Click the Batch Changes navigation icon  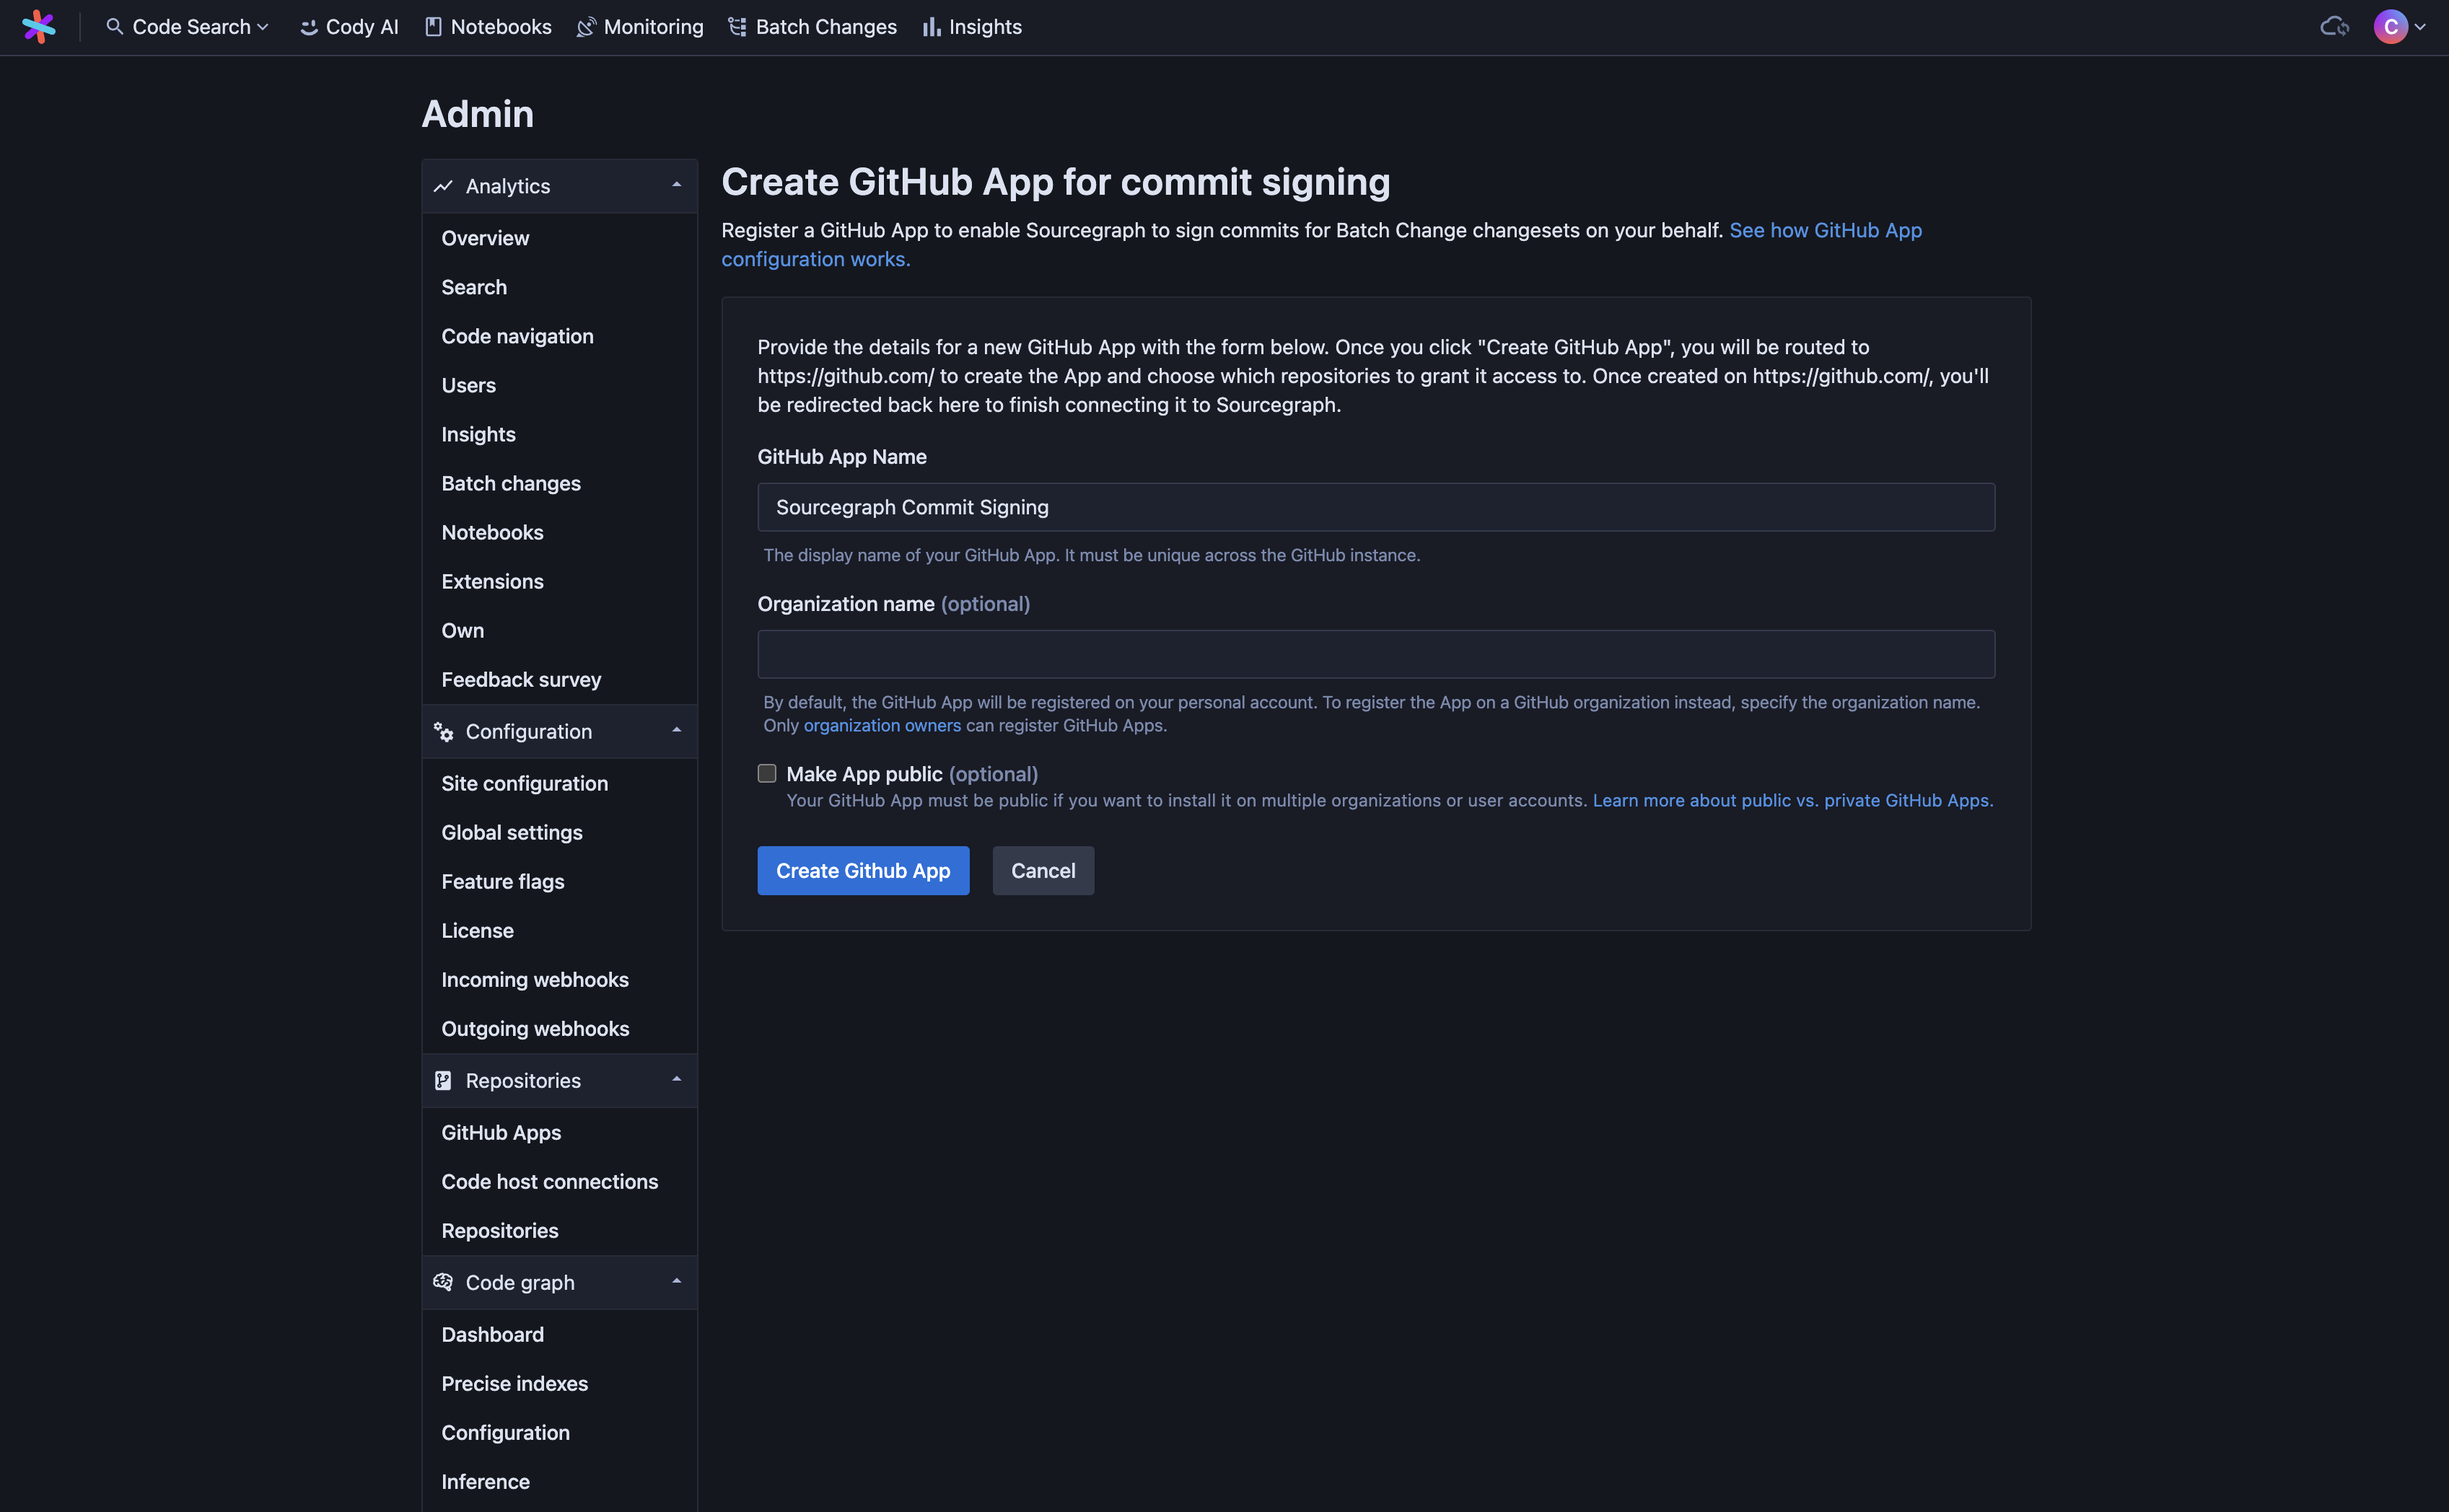tap(738, 26)
